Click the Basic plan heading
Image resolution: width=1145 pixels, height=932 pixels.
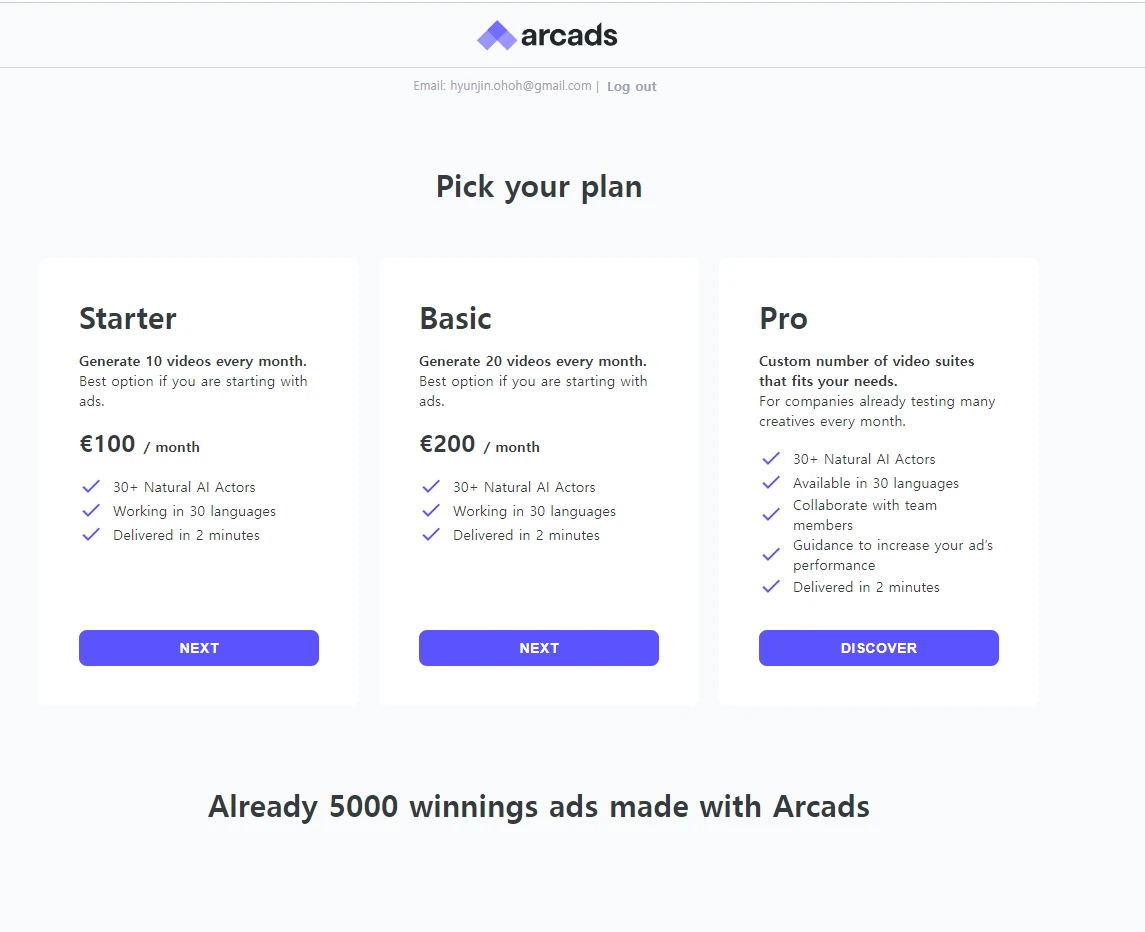(456, 319)
